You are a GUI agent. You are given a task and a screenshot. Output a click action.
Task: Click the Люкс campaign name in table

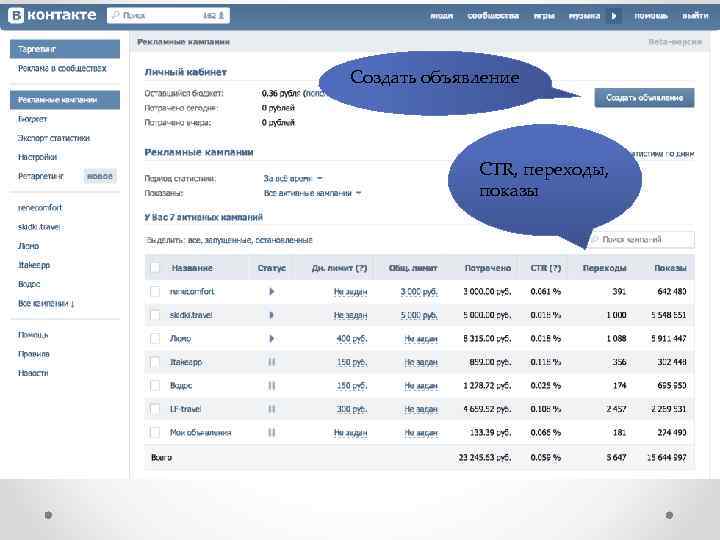click(180, 339)
